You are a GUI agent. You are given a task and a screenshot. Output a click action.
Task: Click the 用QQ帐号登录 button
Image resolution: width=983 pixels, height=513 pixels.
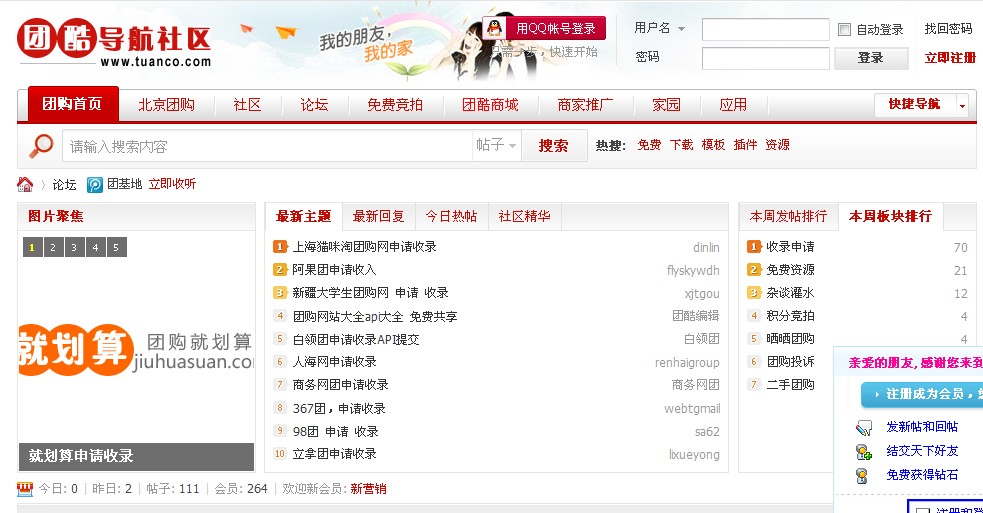(544, 28)
